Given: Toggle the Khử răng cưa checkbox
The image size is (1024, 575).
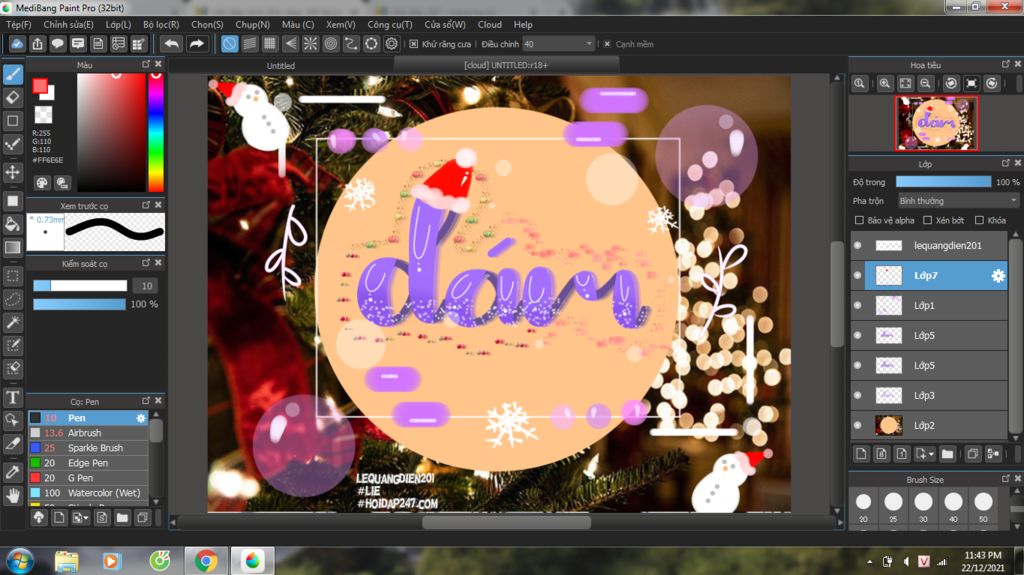Looking at the screenshot, I should [413, 44].
